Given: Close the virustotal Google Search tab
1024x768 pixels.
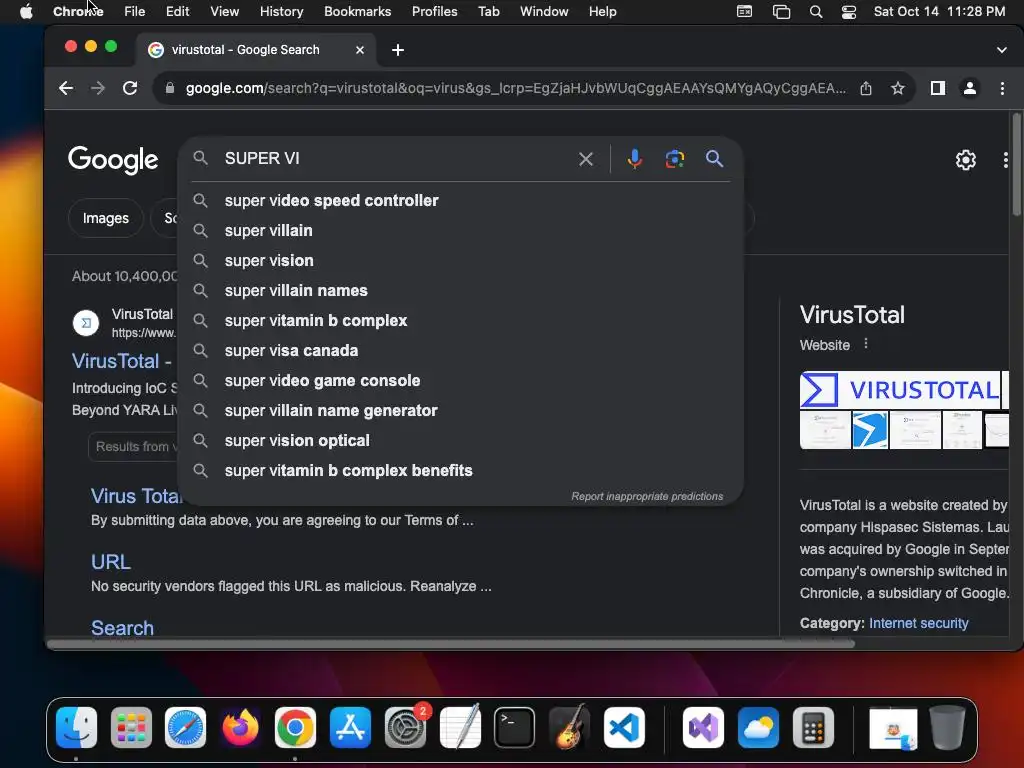Looking at the screenshot, I should (x=360, y=50).
